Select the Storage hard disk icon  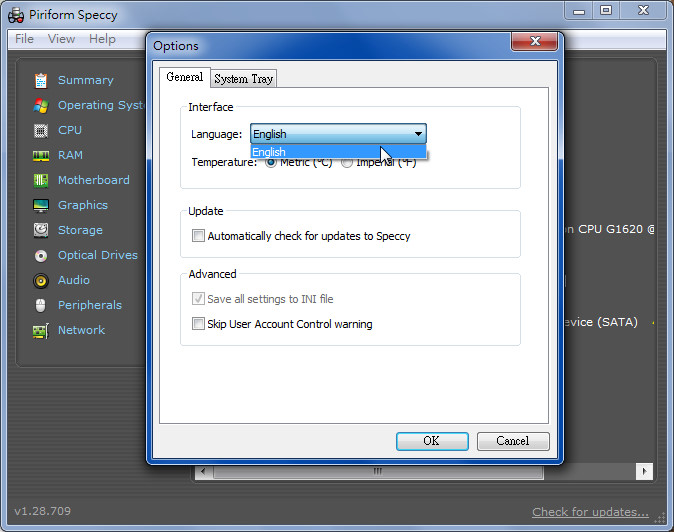pyautogui.click(x=41, y=230)
